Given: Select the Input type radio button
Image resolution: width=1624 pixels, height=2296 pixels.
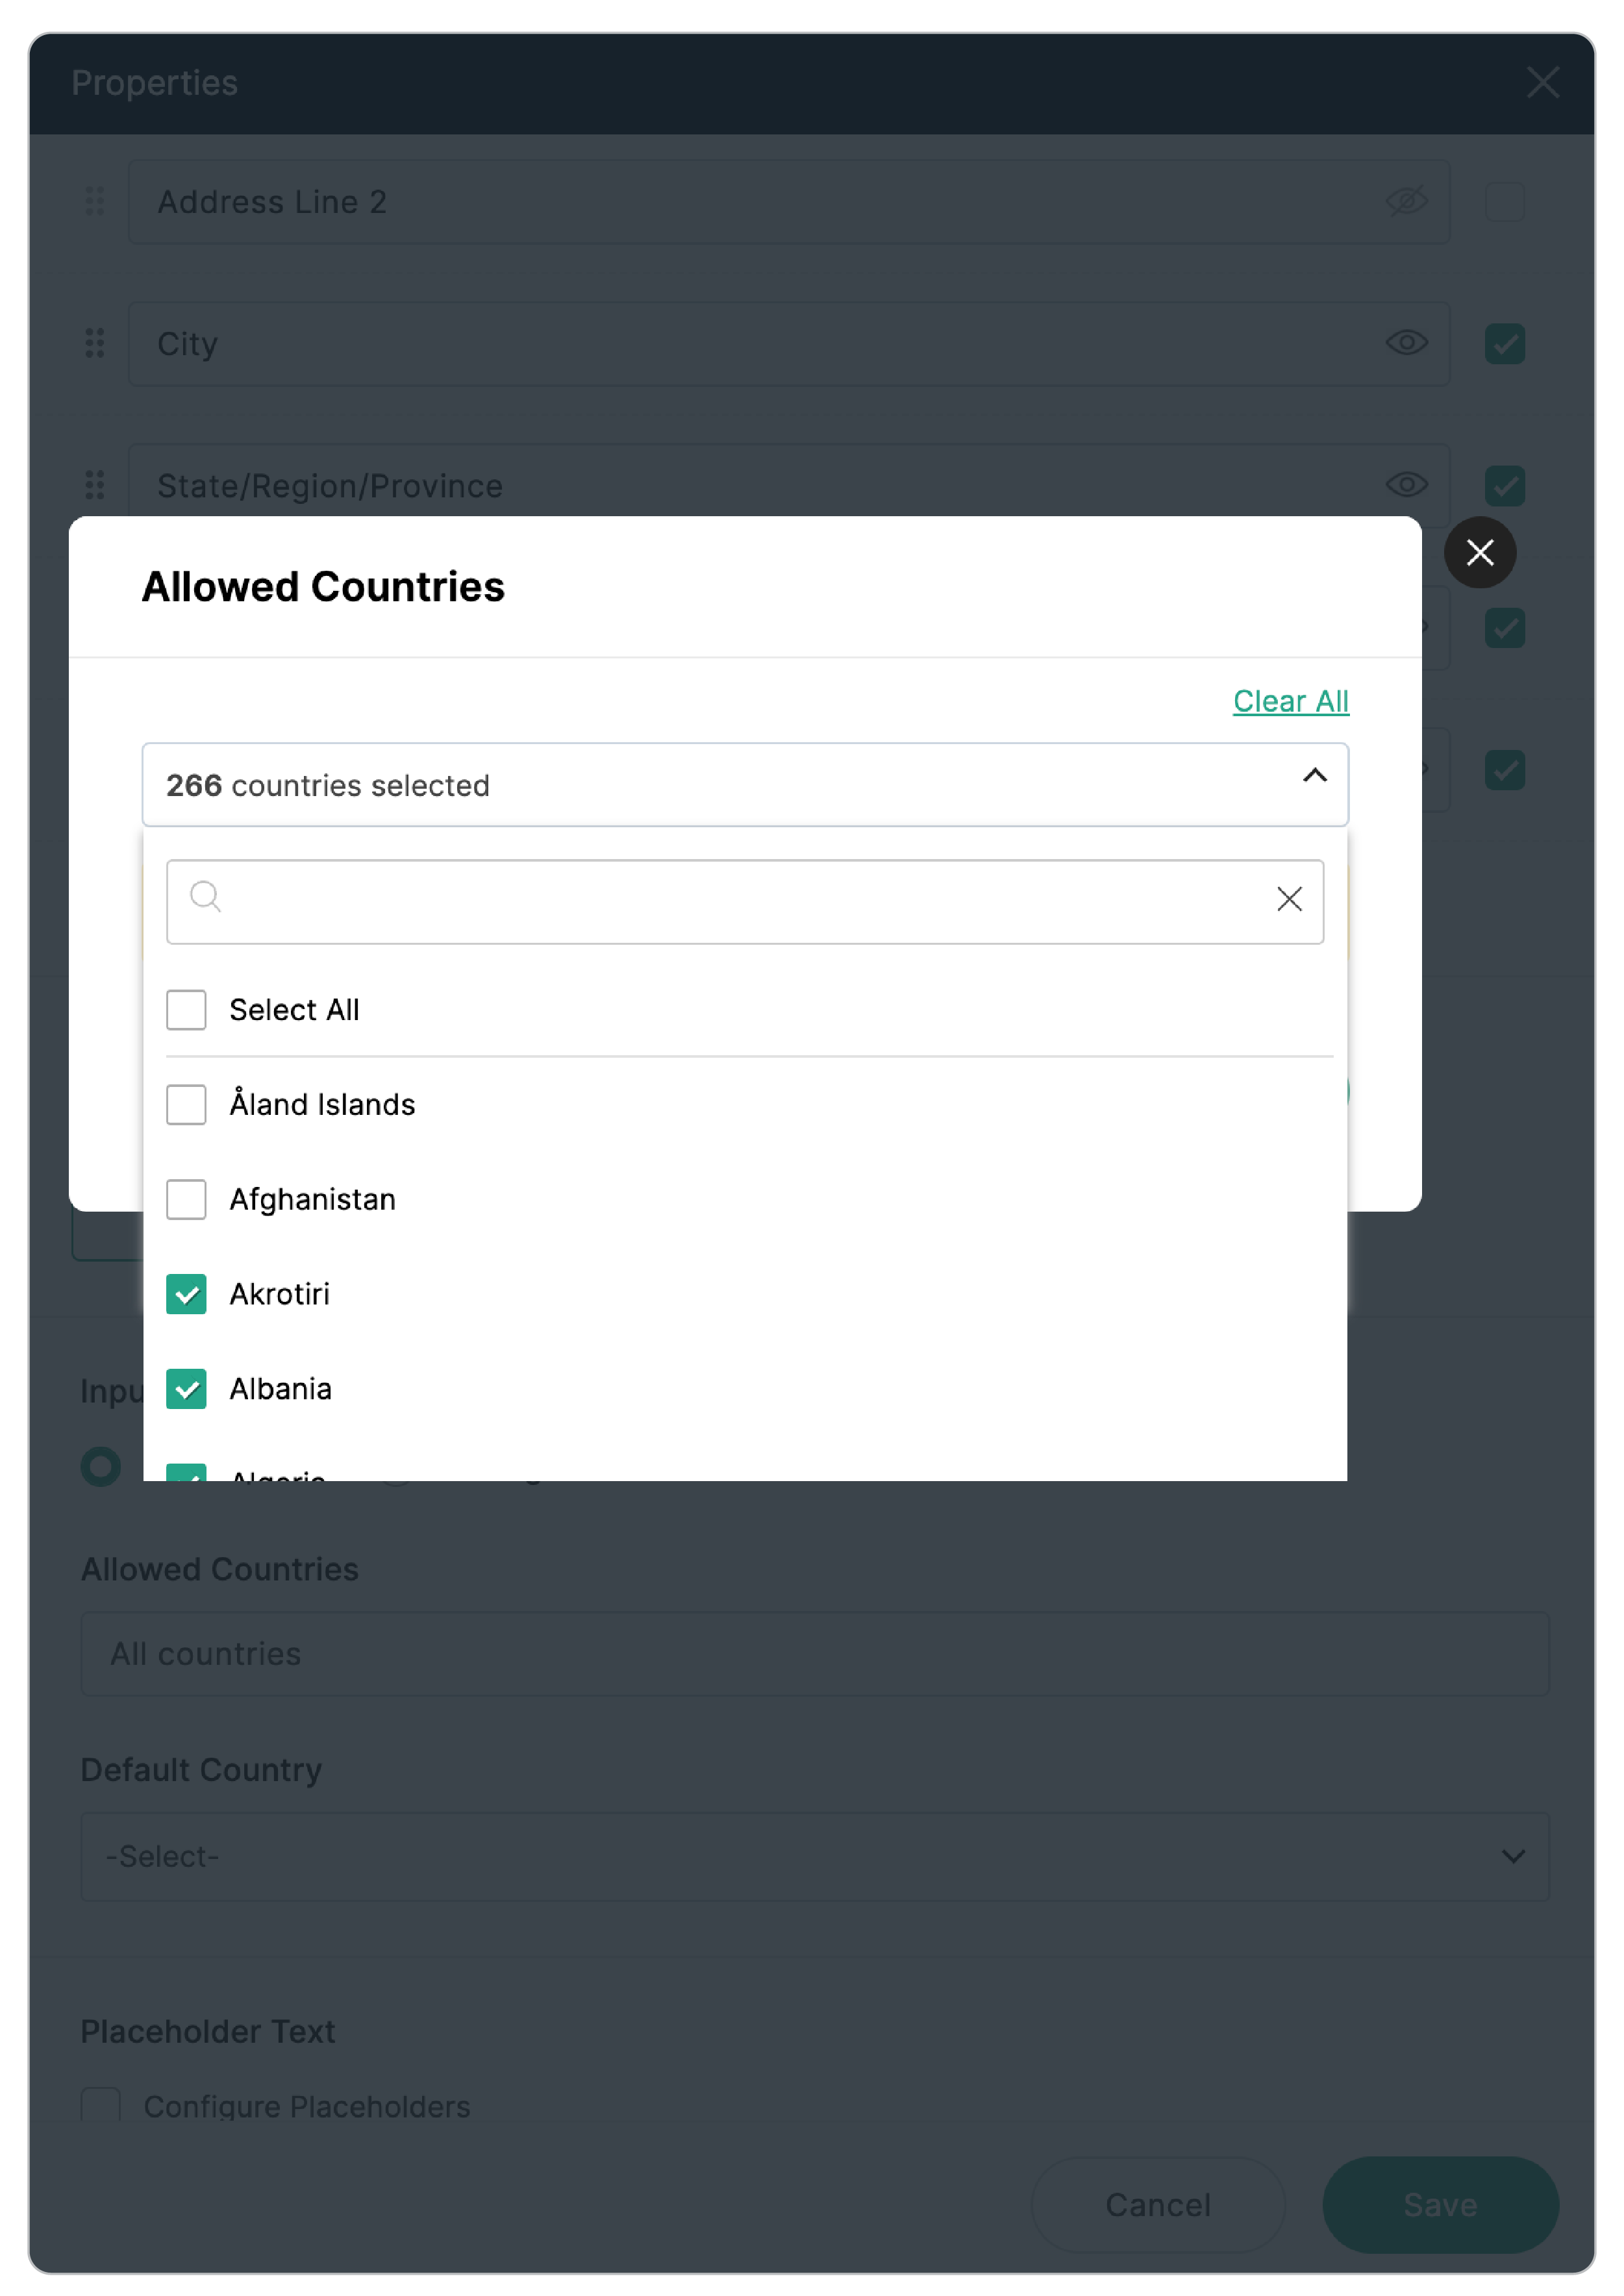Looking at the screenshot, I should pos(100,1467).
